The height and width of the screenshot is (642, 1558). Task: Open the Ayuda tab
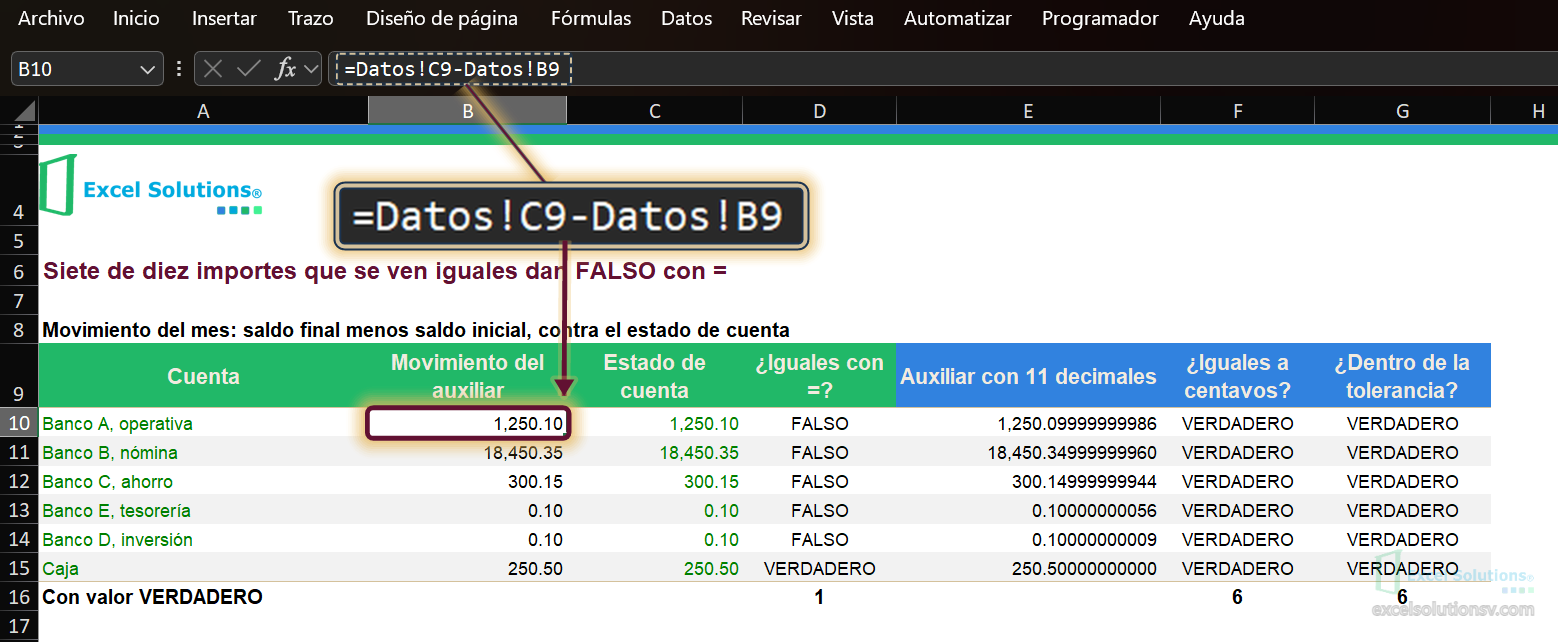point(1217,18)
